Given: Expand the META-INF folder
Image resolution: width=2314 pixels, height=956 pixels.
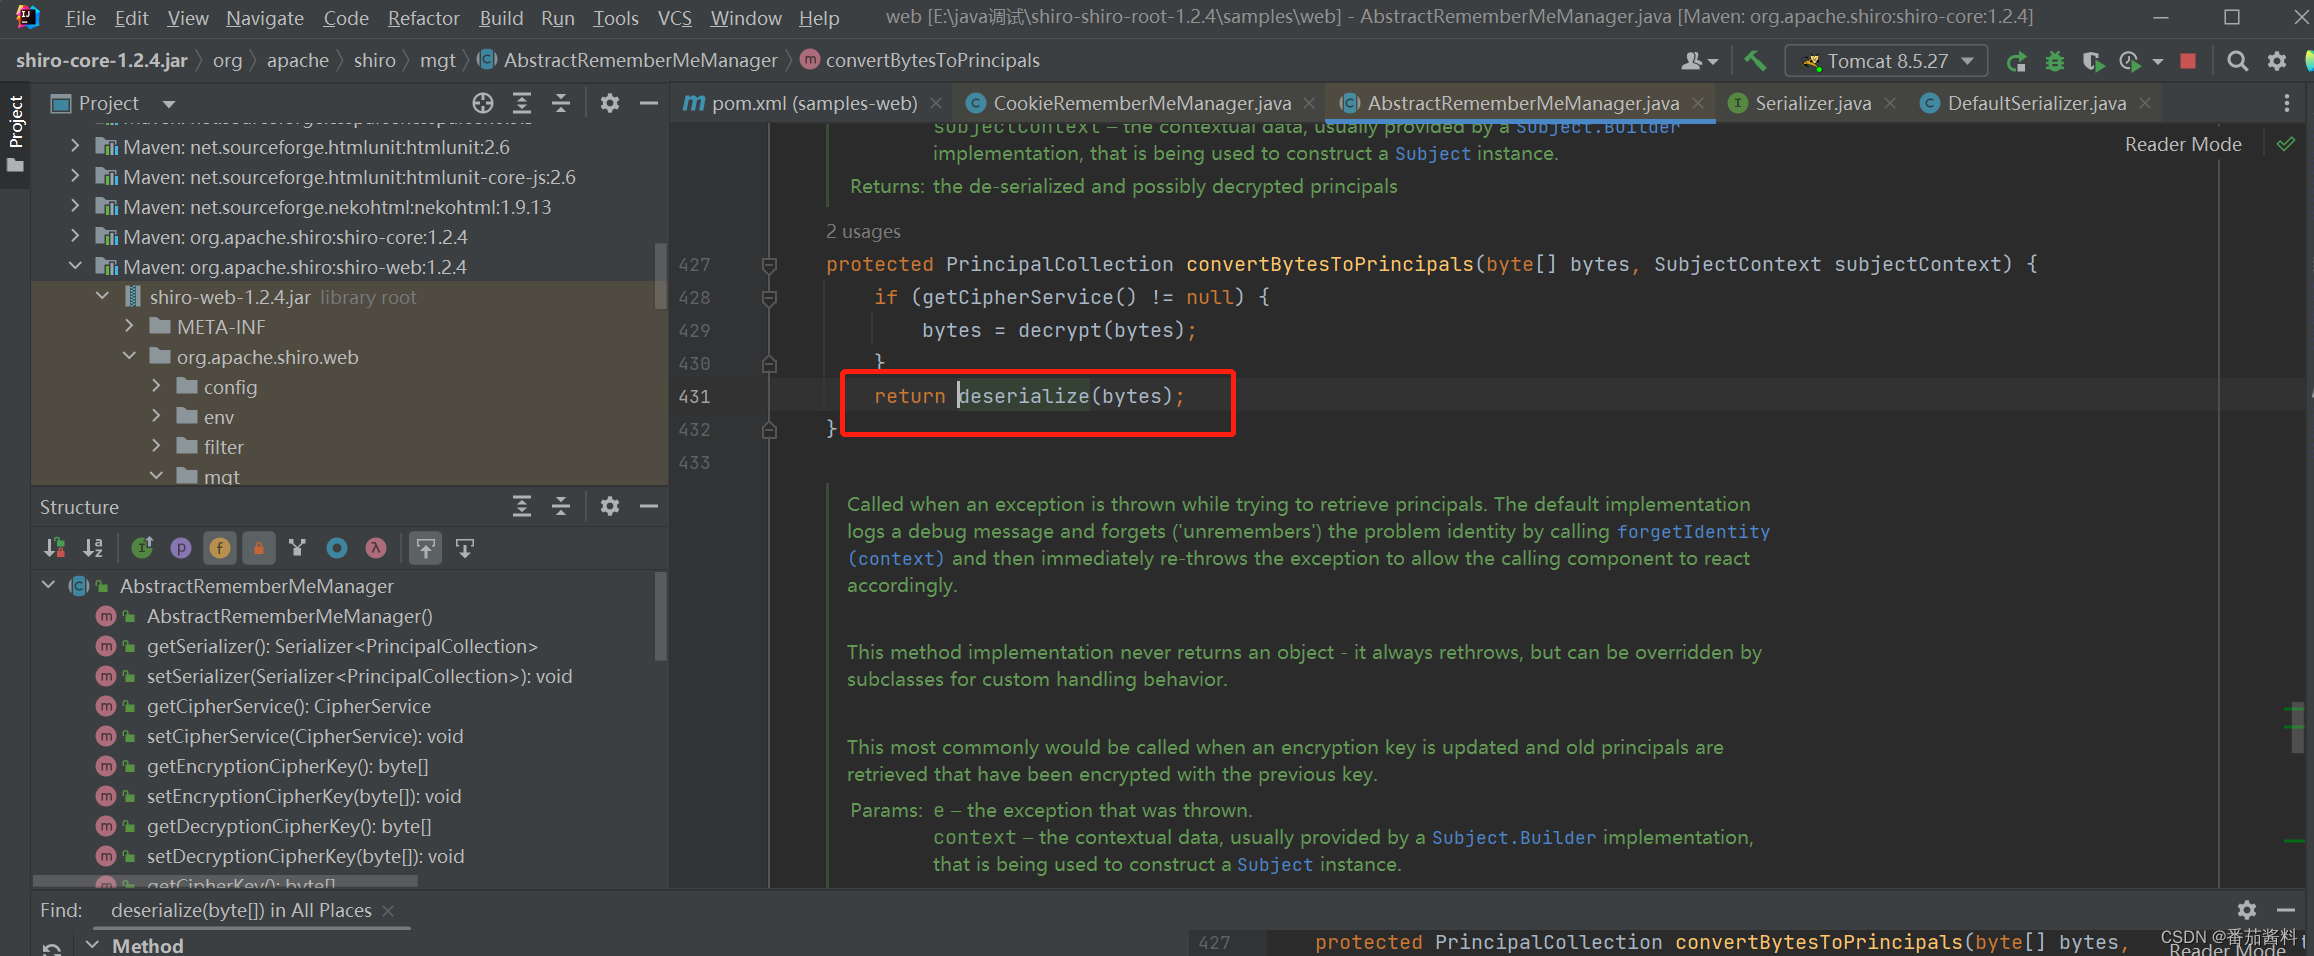Looking at the screenshot, I should click(129, 326).
